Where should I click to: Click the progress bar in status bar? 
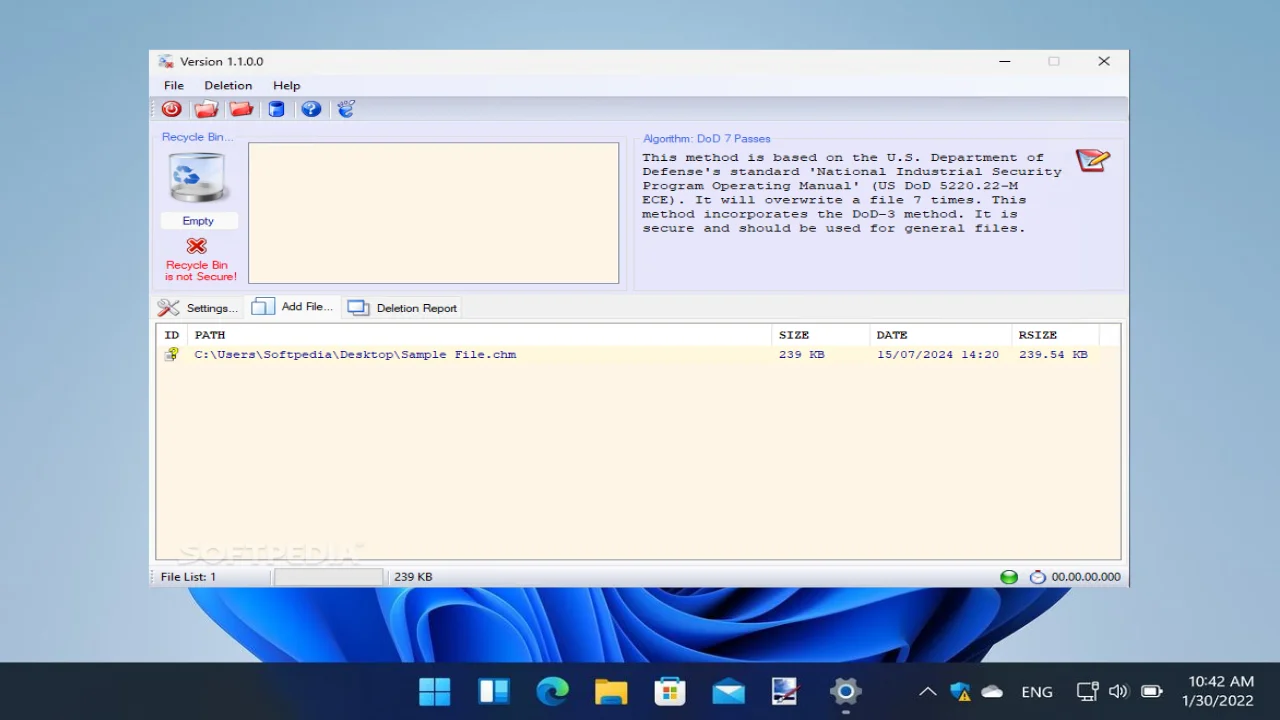(329, 577)
